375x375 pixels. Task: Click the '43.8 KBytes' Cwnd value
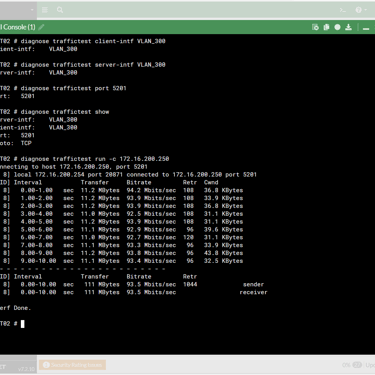223,253
